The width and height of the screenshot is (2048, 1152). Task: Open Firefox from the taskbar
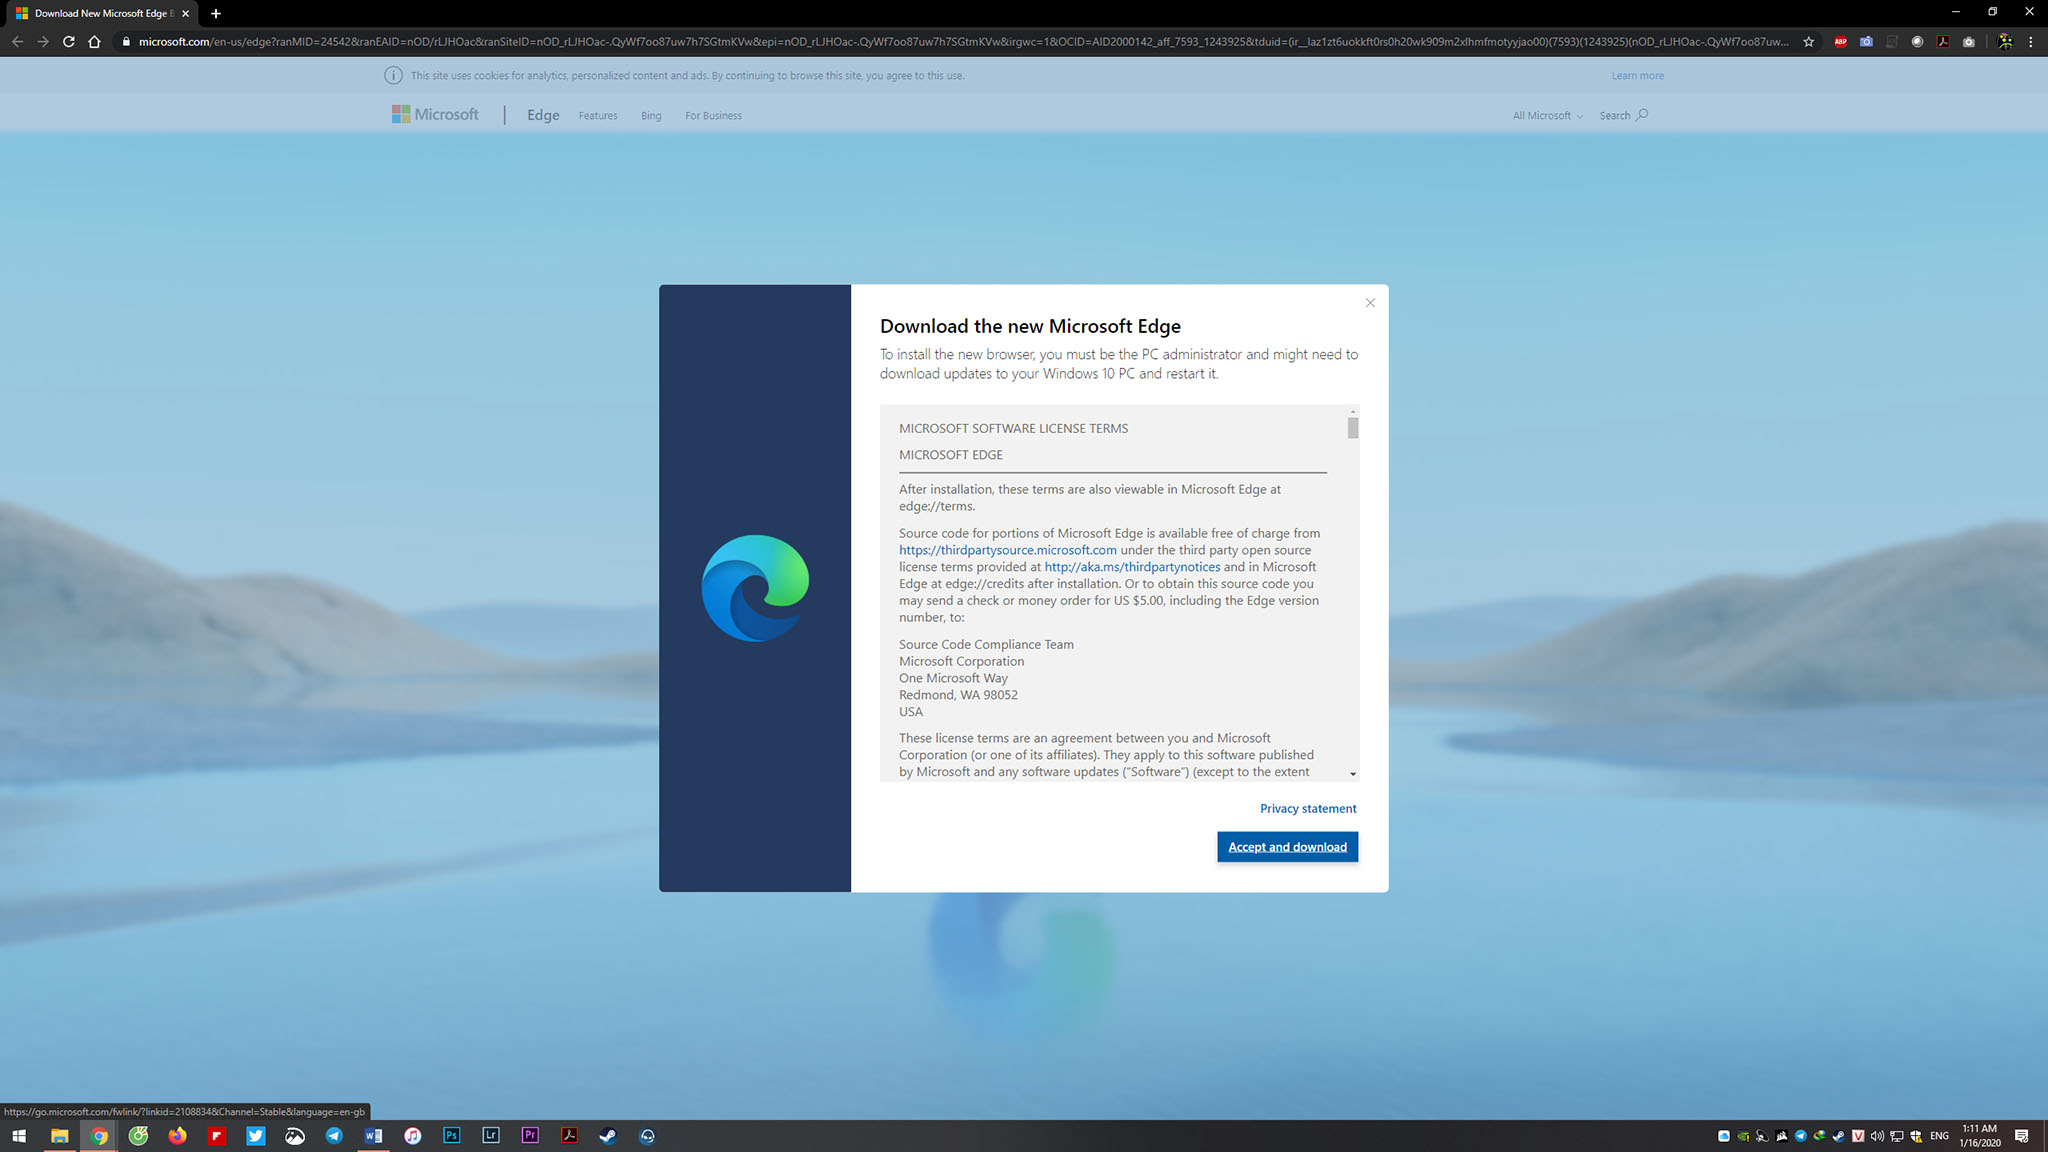pos(177,1136)
